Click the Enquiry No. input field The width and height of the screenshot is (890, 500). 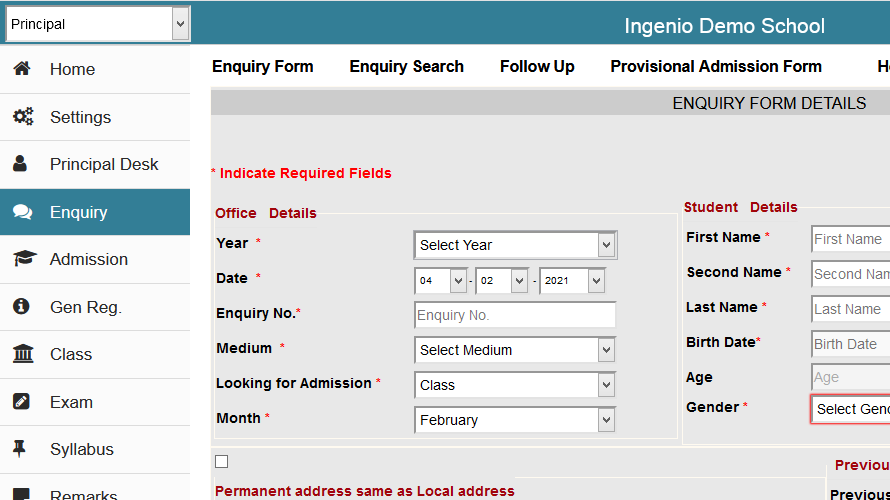coord(515,315)
